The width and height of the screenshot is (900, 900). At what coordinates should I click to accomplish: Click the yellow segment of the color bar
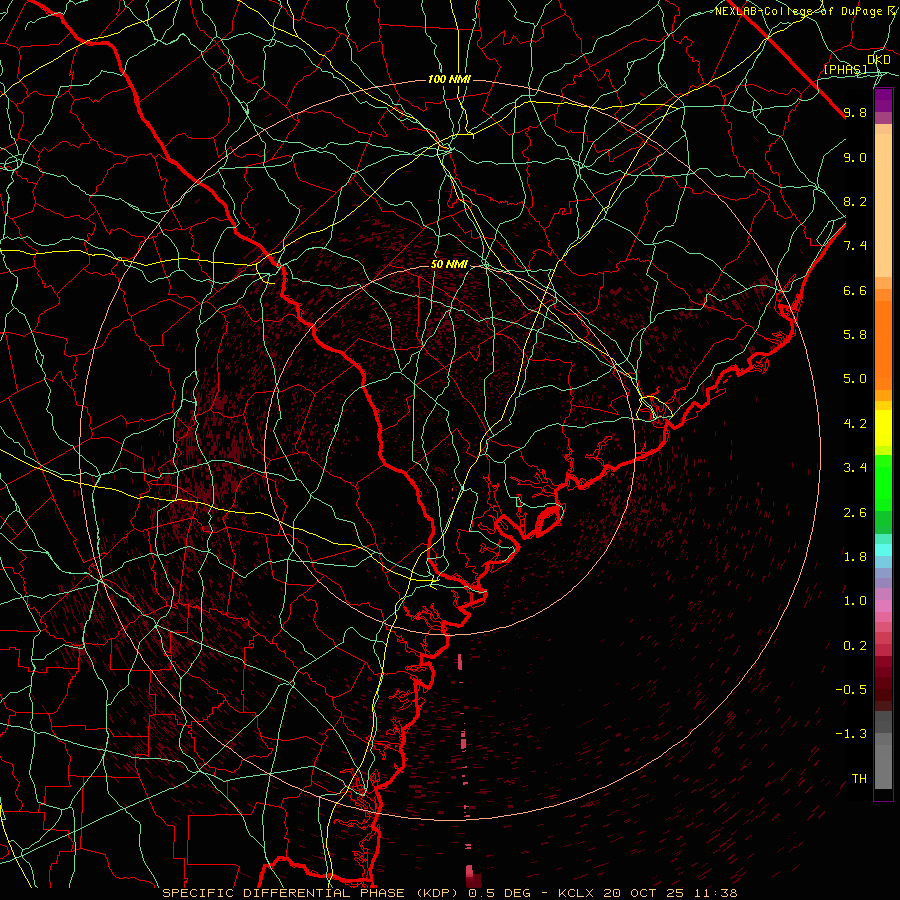click(x=883, y=428)
